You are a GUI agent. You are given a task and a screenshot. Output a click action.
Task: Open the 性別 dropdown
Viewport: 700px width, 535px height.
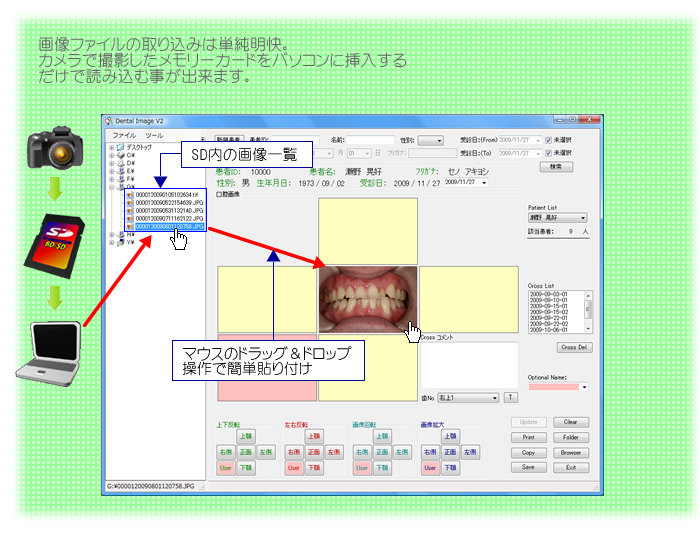pos(431,141)
